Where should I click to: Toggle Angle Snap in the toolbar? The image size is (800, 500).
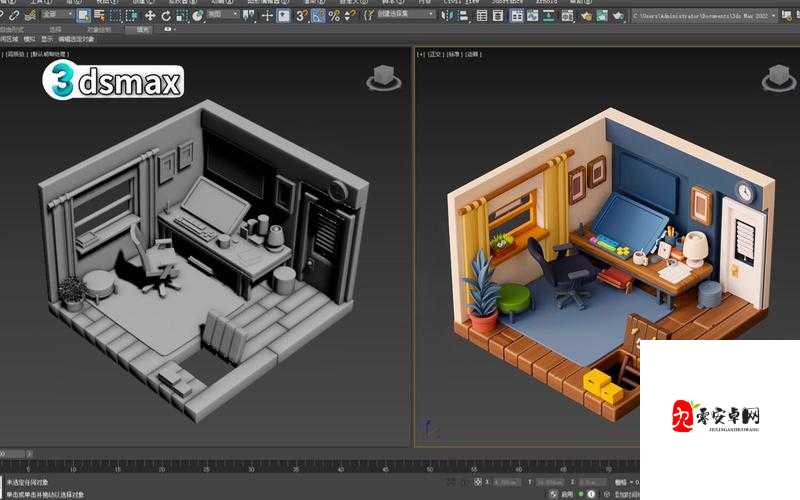[318, 16]
